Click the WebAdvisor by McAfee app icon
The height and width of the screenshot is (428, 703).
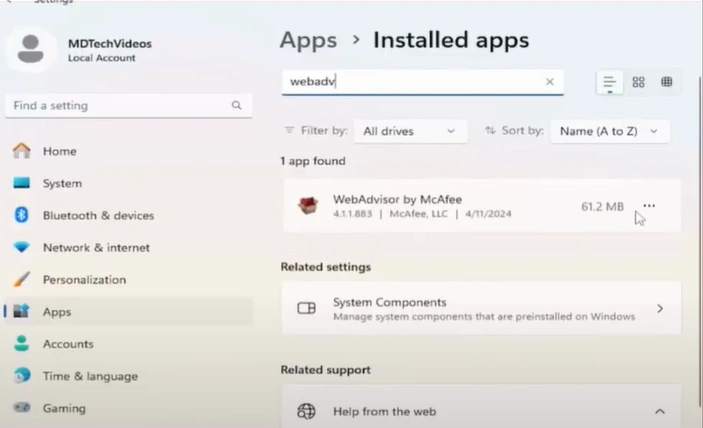click(308, 206)
